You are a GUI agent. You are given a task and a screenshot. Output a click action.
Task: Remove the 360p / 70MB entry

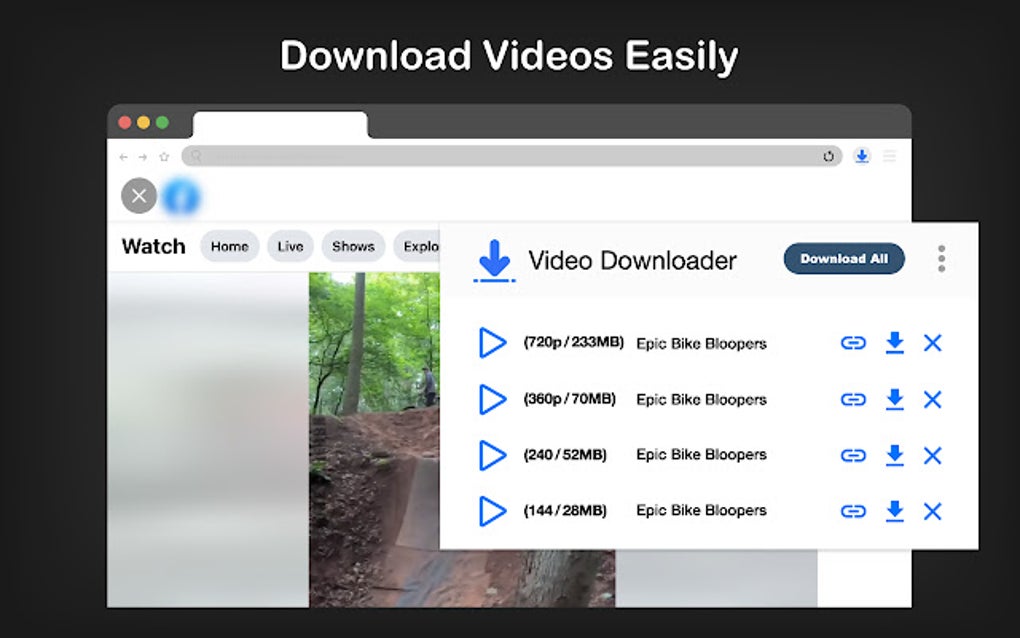(x=933, y=399)
